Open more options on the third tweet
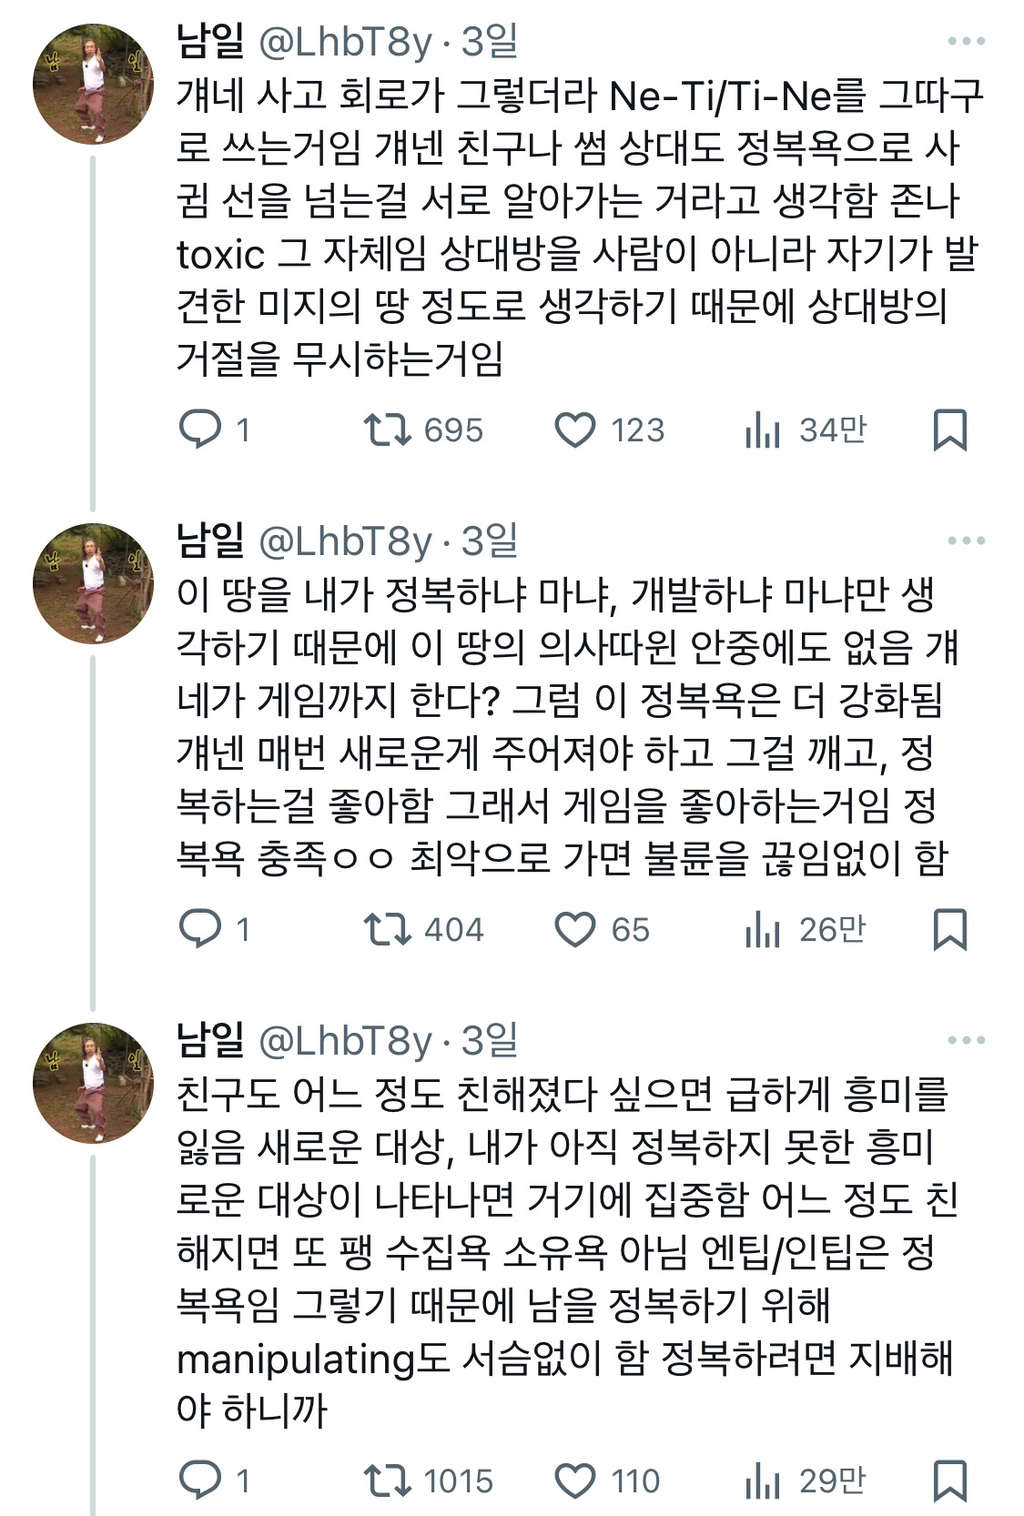Viewport: 1024px width, 1516px height. pyautogui.click(x=966, y=1041)
